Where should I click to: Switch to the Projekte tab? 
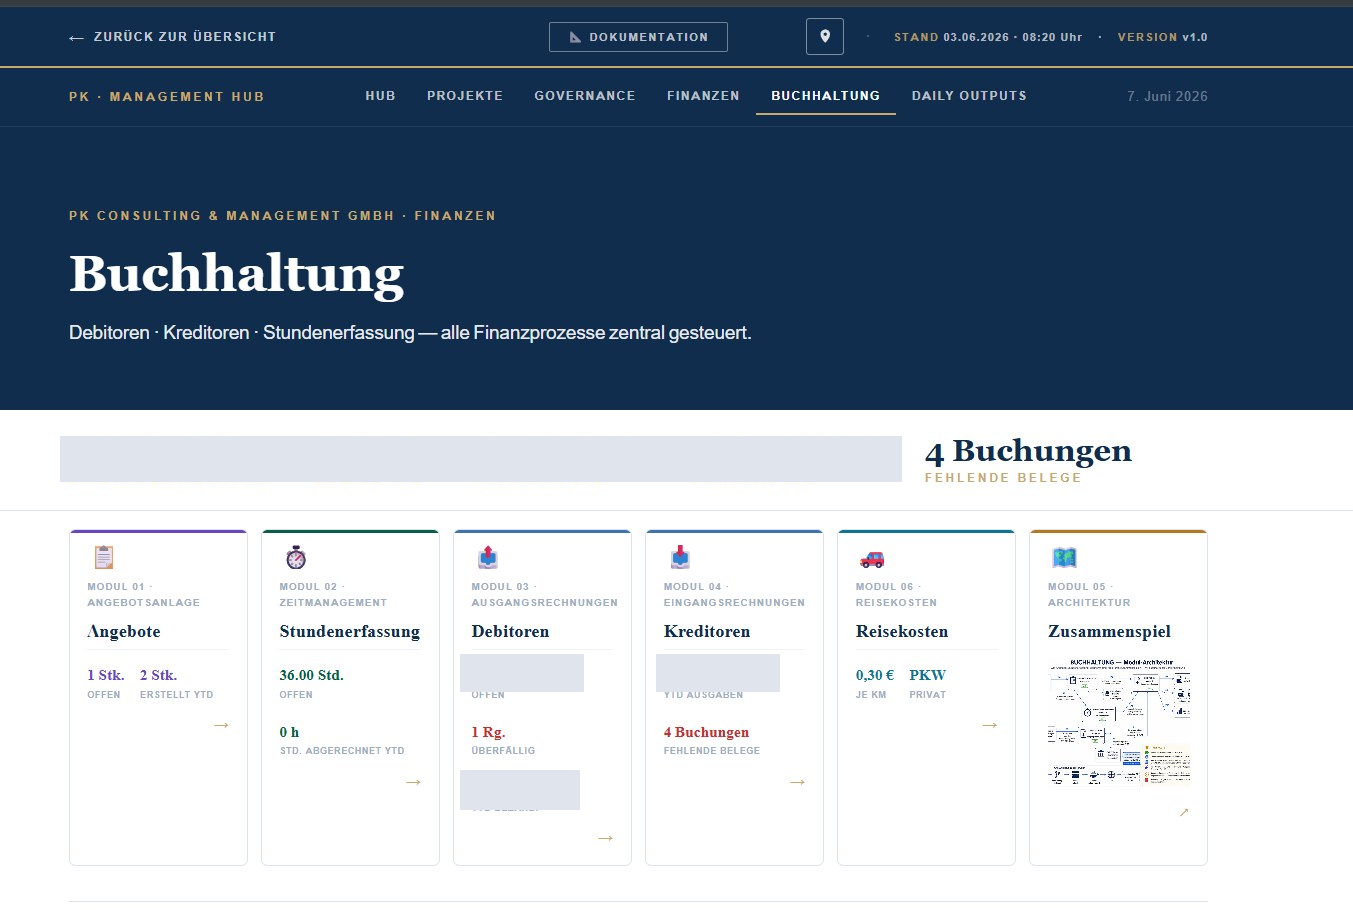pos(465,96)
